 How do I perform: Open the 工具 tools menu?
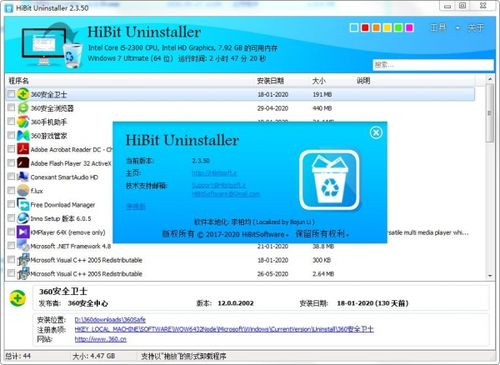click(x=438, y=28)
